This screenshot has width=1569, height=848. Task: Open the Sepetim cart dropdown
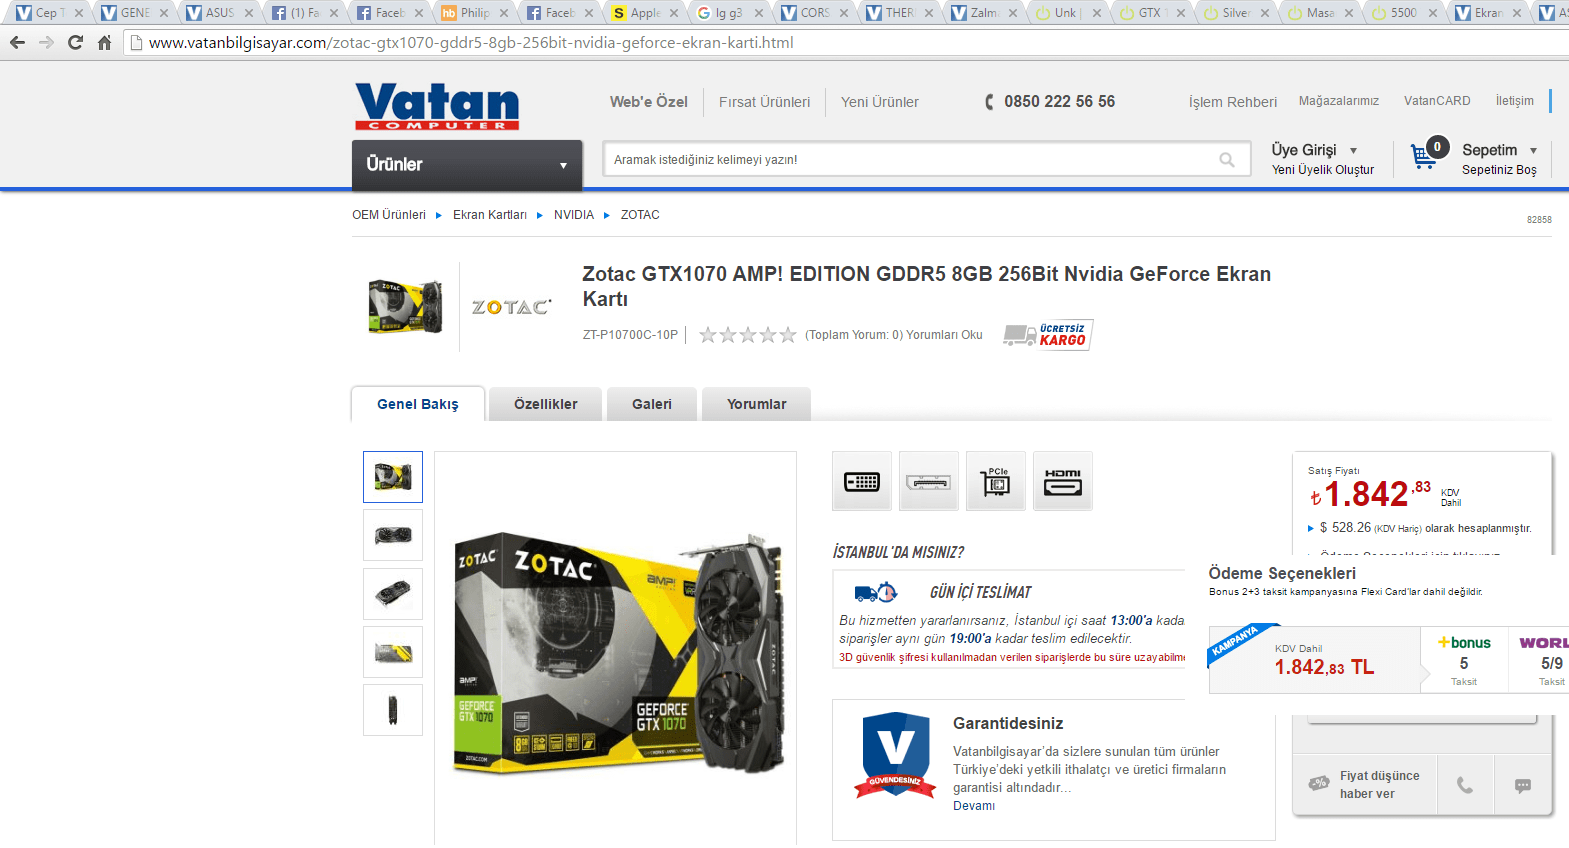coord(1499,150)
